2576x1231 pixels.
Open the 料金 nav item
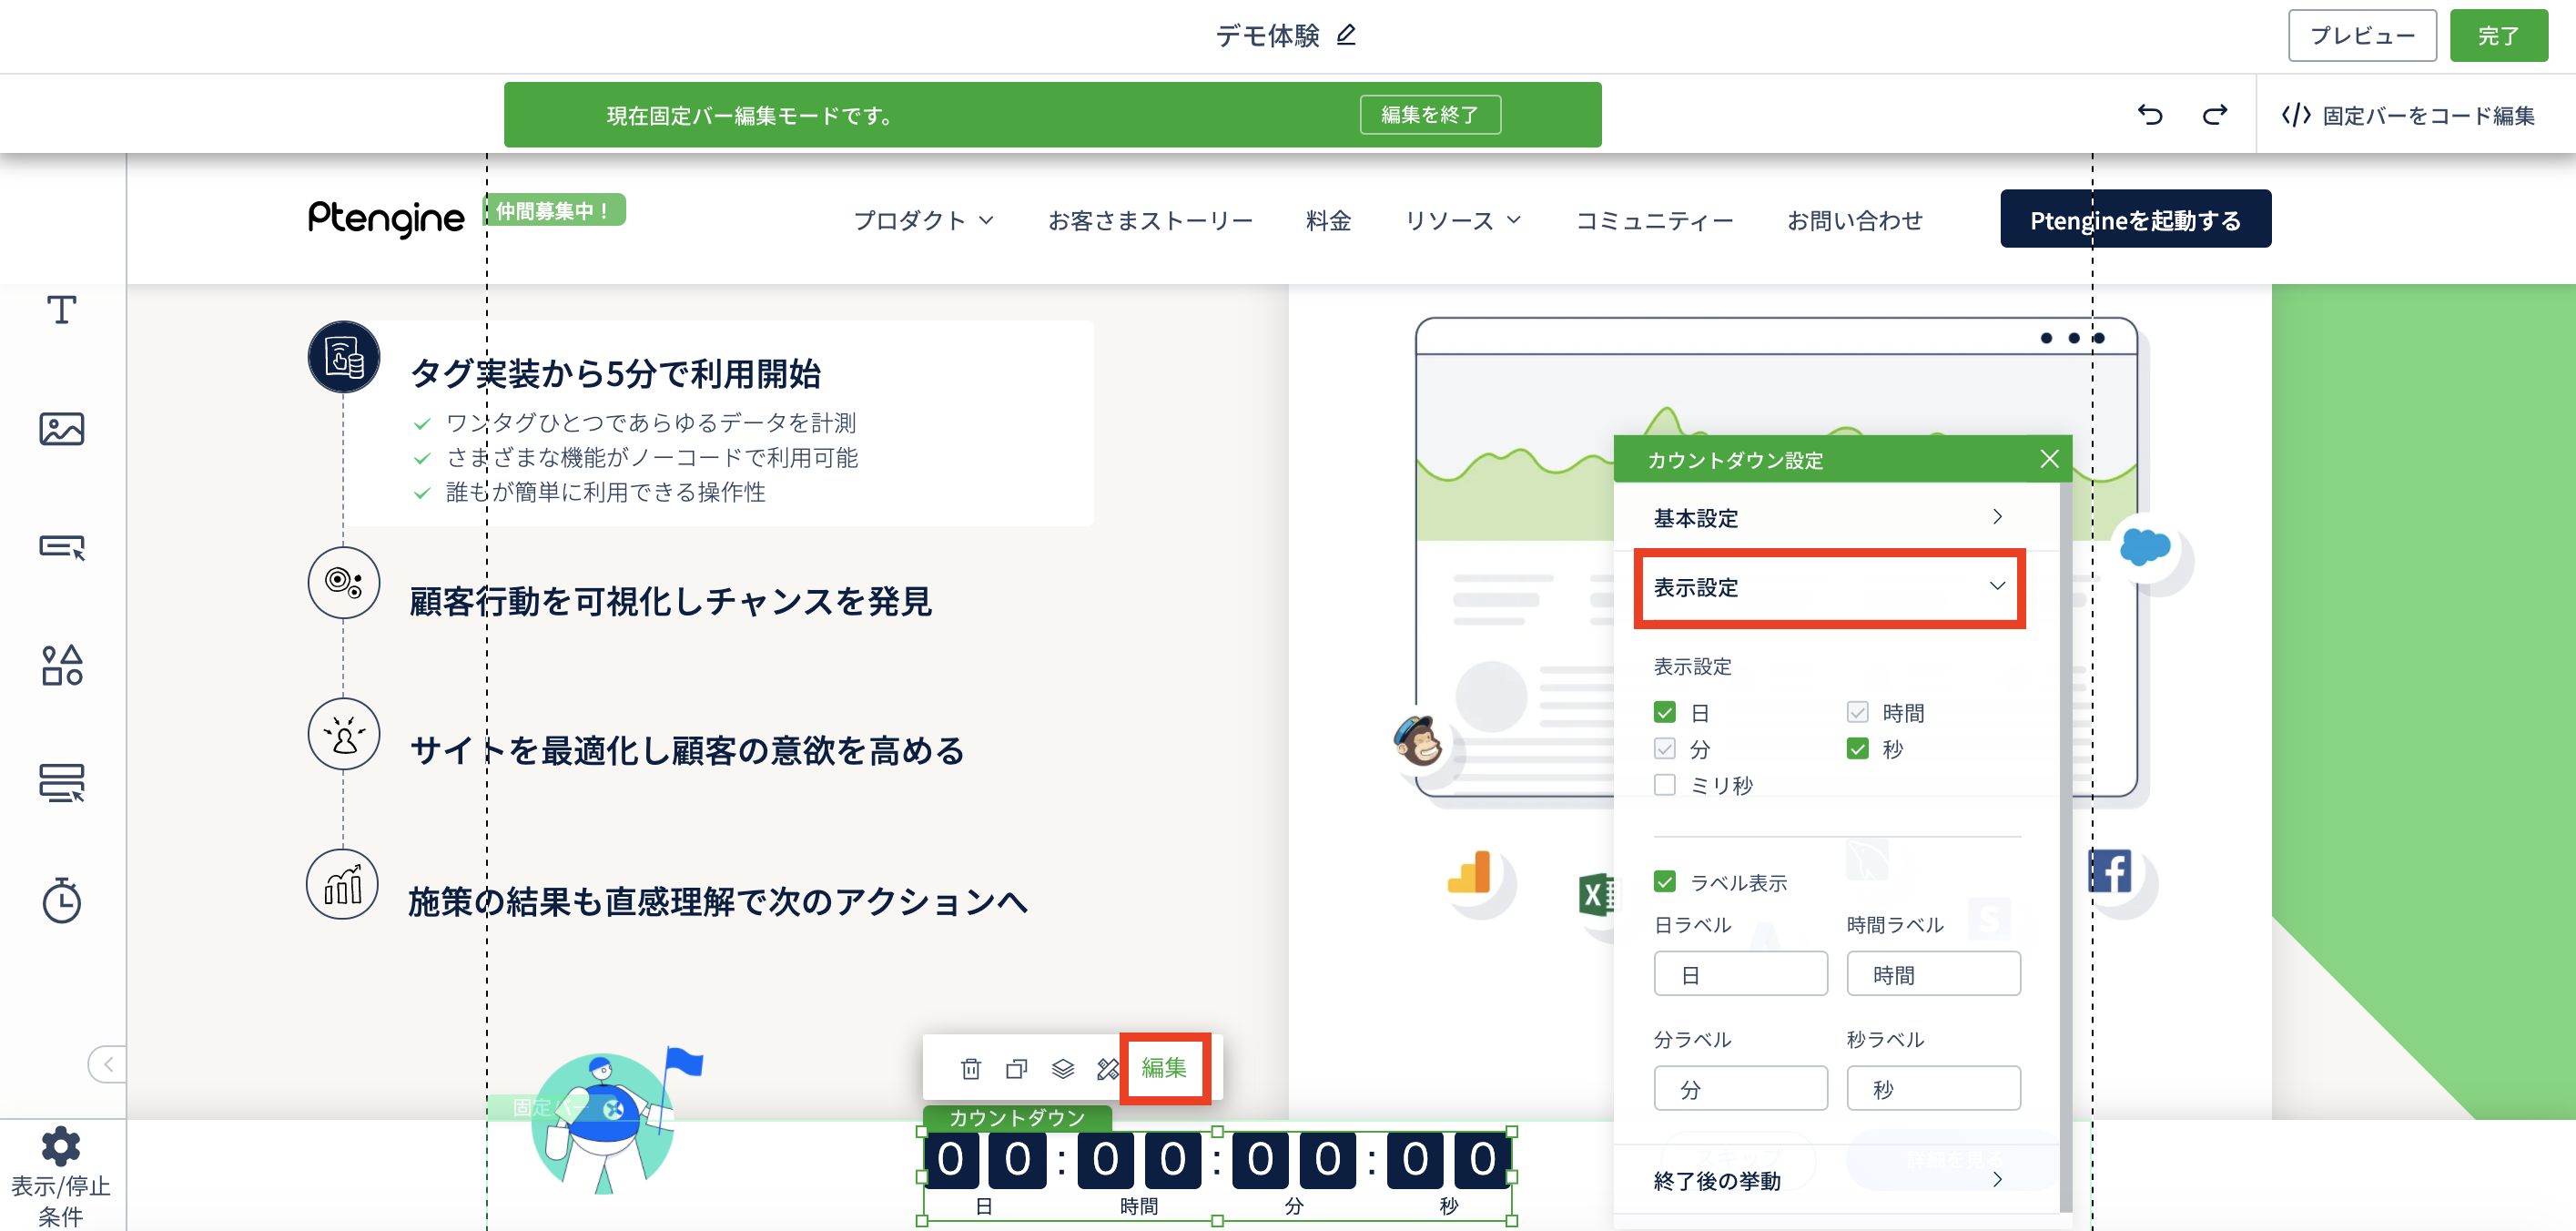click(1328, 220)
